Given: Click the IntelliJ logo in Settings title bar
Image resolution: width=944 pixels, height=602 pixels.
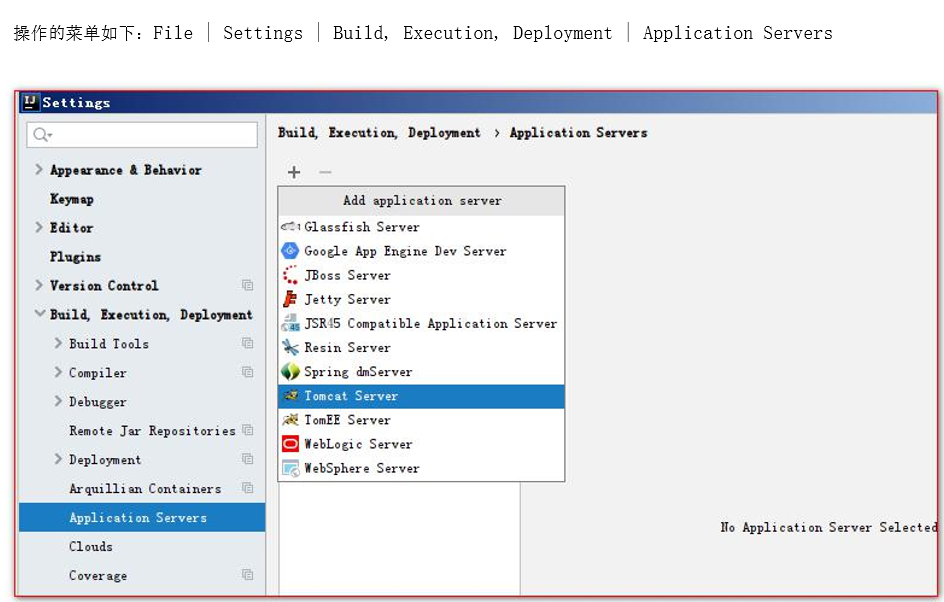Looking at the screenshot, I should 30,102.
